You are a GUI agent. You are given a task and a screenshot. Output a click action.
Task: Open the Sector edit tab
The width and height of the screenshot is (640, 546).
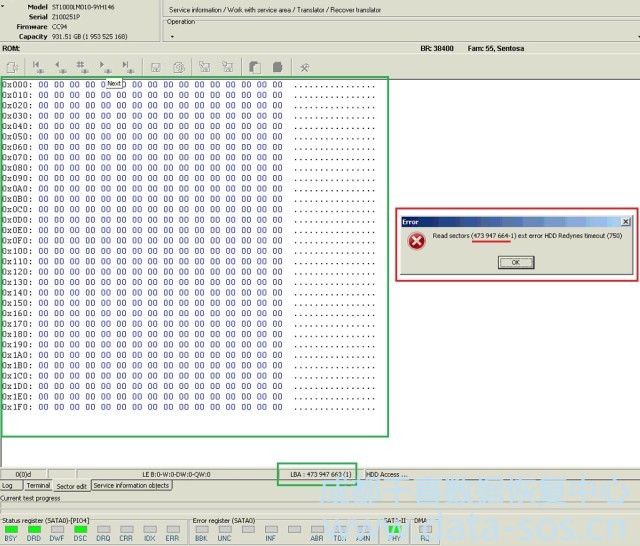click(x=71, y=485)
